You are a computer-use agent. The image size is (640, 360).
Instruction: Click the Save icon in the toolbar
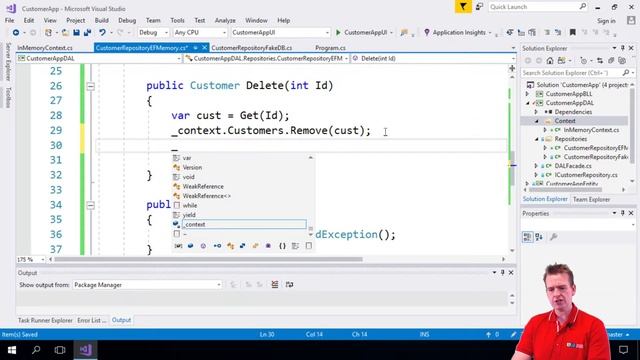point(76,32)
